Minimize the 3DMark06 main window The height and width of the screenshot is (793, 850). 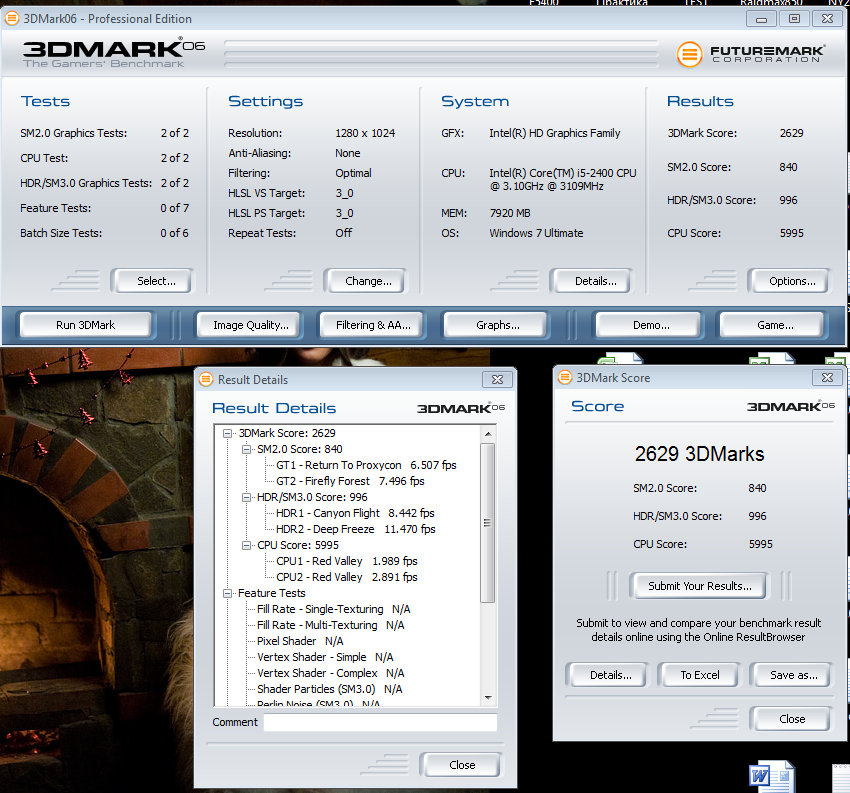pos(761,19)
